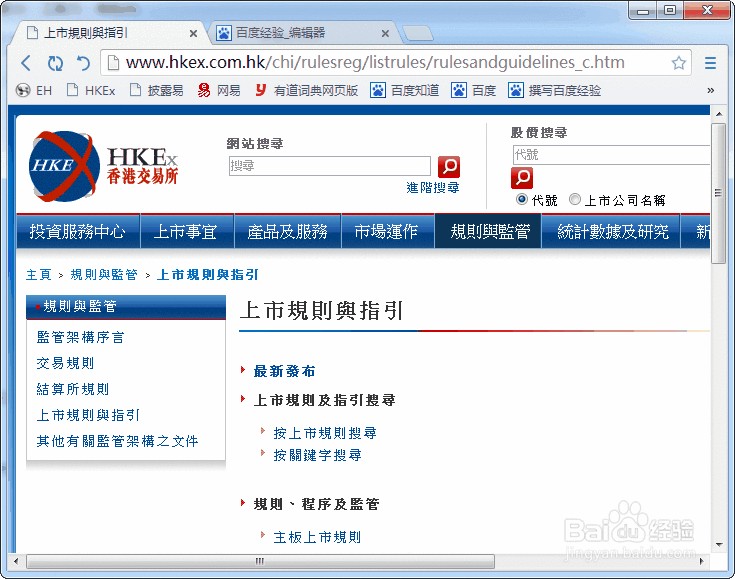
Task: Reload the page with the refresh icon
Action: (x=55, y=63)
